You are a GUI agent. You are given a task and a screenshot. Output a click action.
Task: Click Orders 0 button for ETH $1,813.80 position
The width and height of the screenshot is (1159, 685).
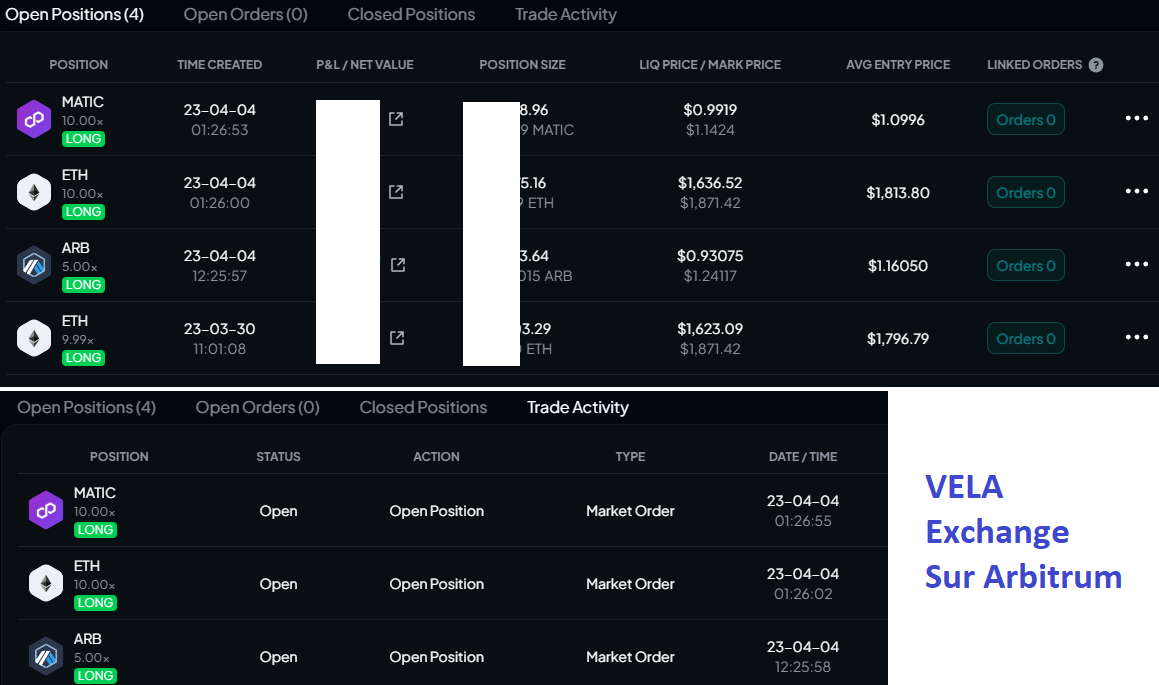pos(1025,193)
